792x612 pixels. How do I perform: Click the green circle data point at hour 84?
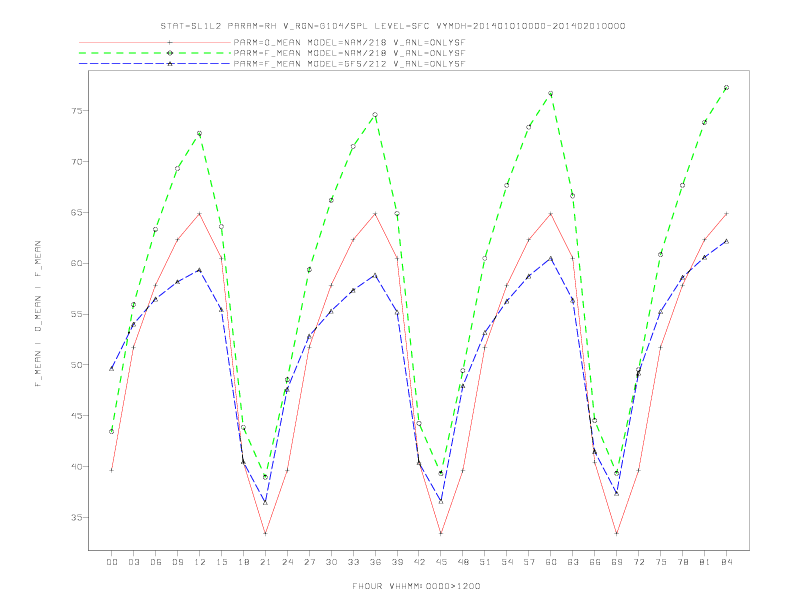pyautogui.click(x=726, y=88)
